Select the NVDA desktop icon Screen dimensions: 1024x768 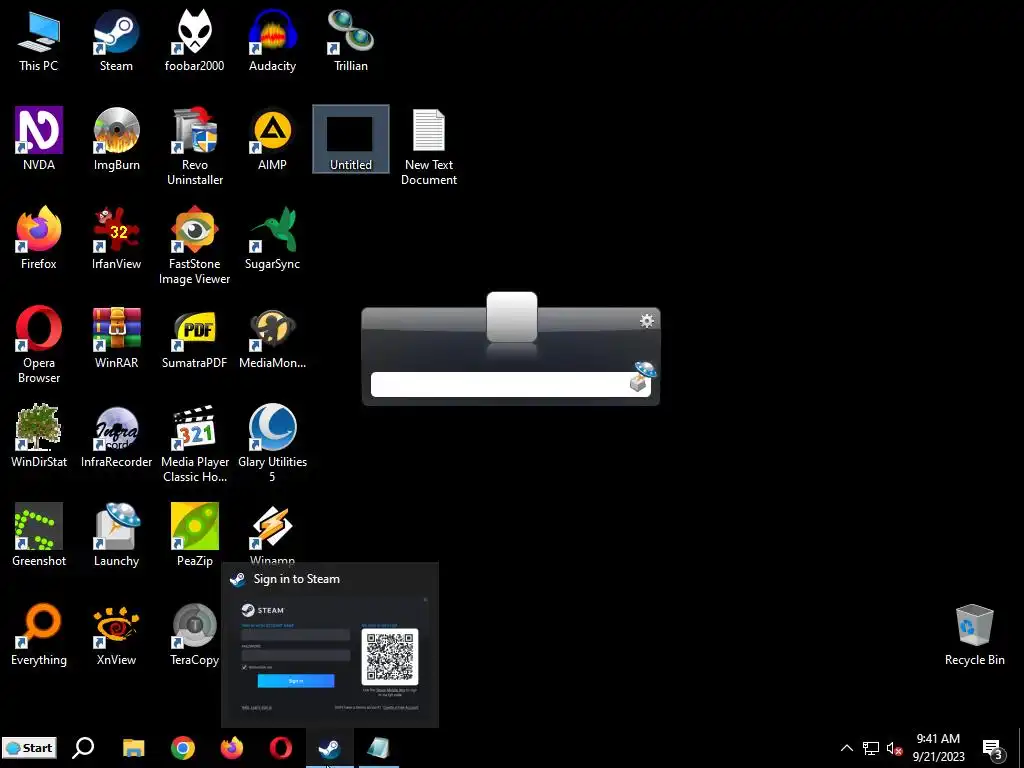tap(39, 139)
